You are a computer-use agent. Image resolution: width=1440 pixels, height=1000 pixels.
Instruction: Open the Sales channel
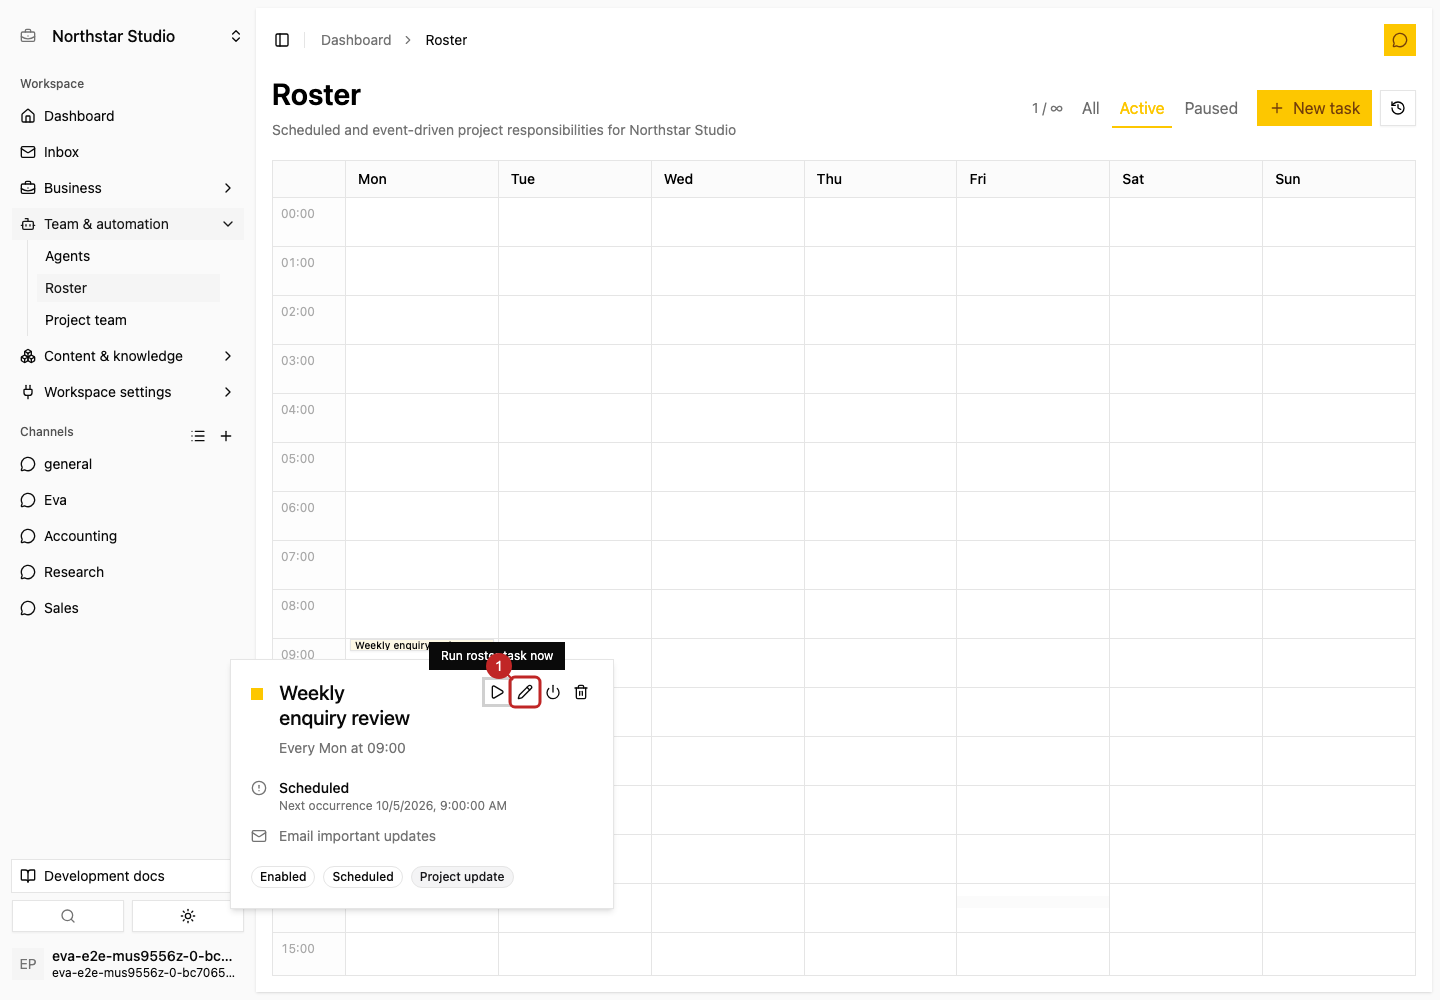click(128, 608)
